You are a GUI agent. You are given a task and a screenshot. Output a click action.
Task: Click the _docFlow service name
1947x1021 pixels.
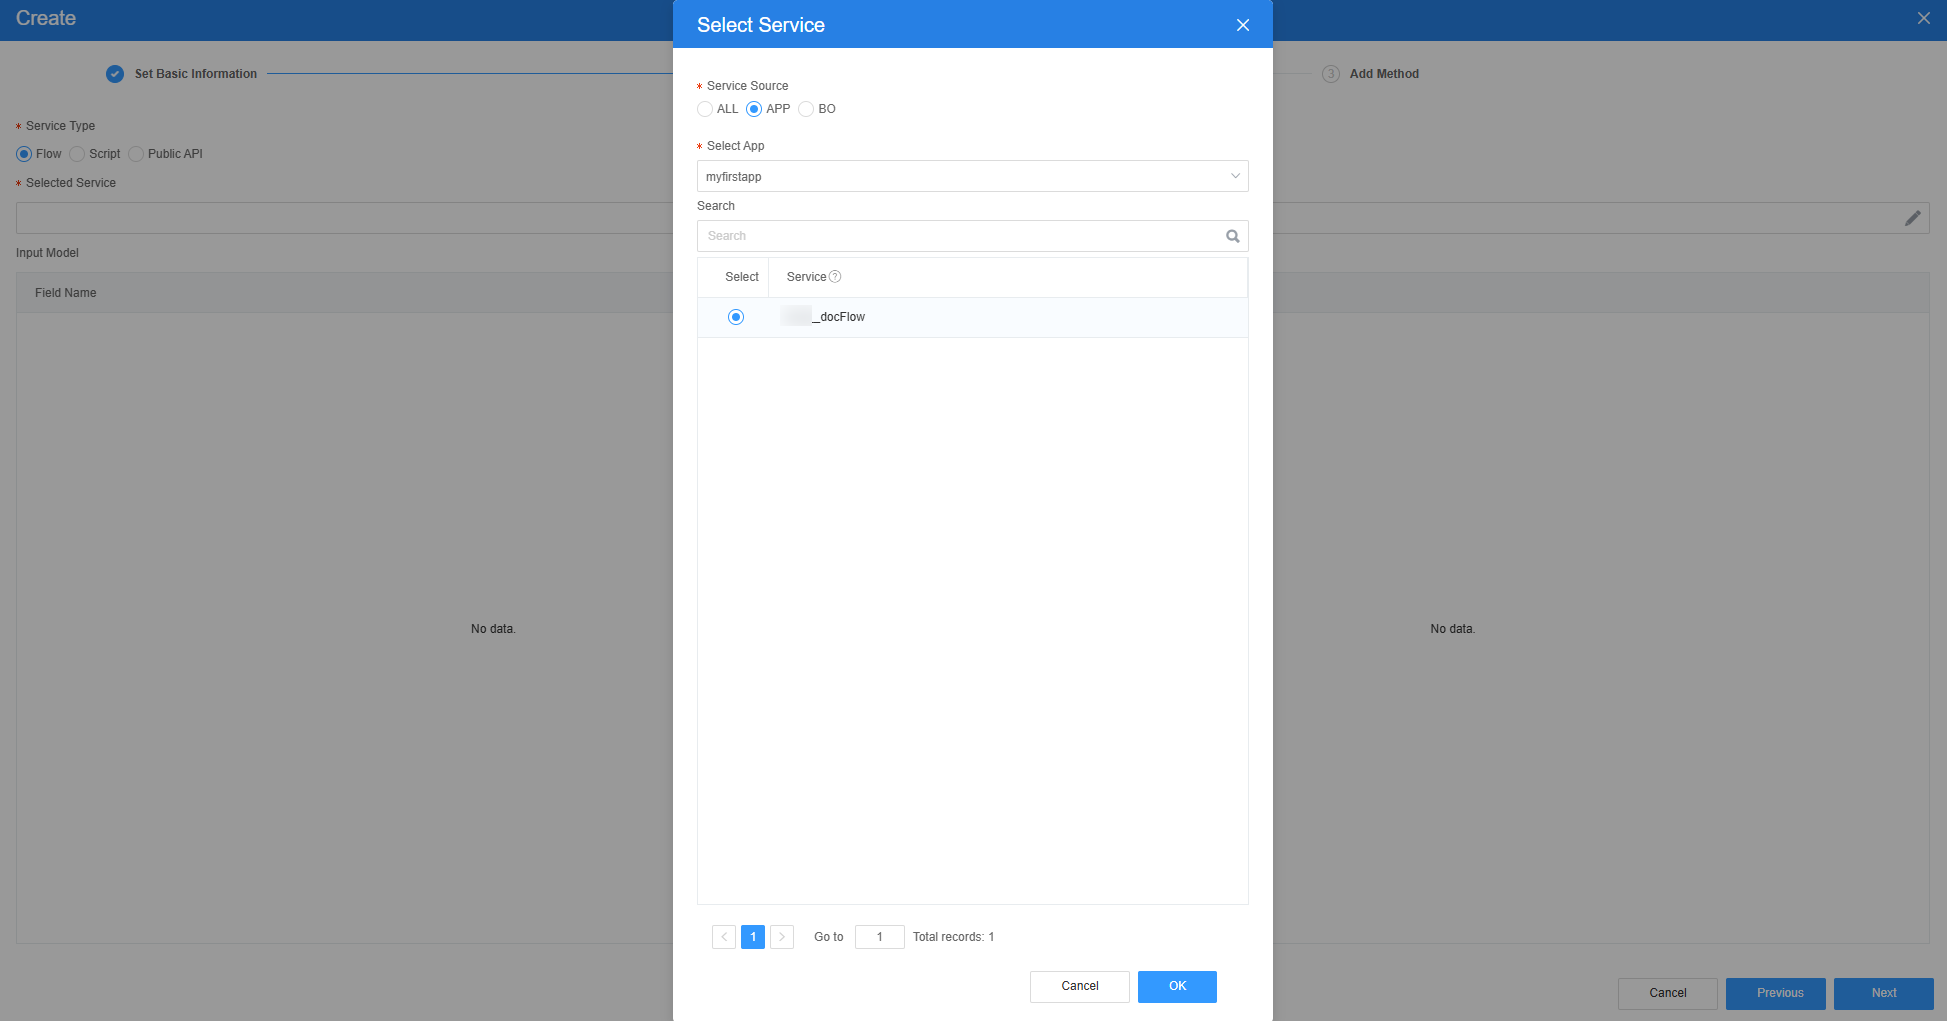point(823,317)
